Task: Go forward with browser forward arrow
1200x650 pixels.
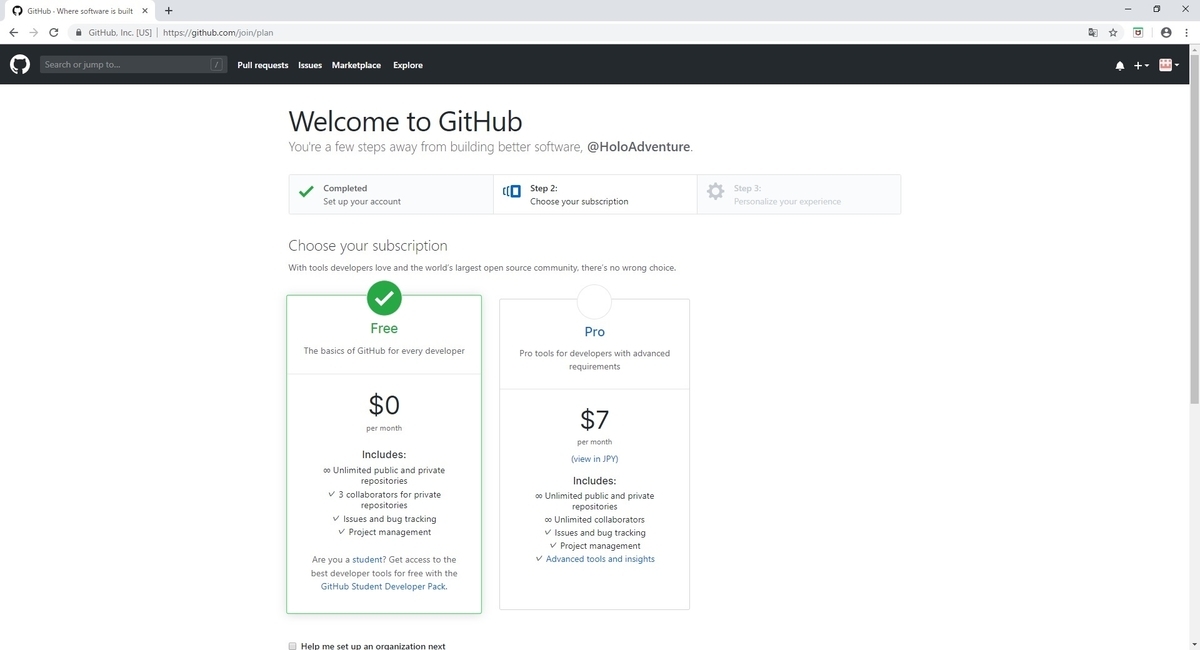Action: pos(33,32)
